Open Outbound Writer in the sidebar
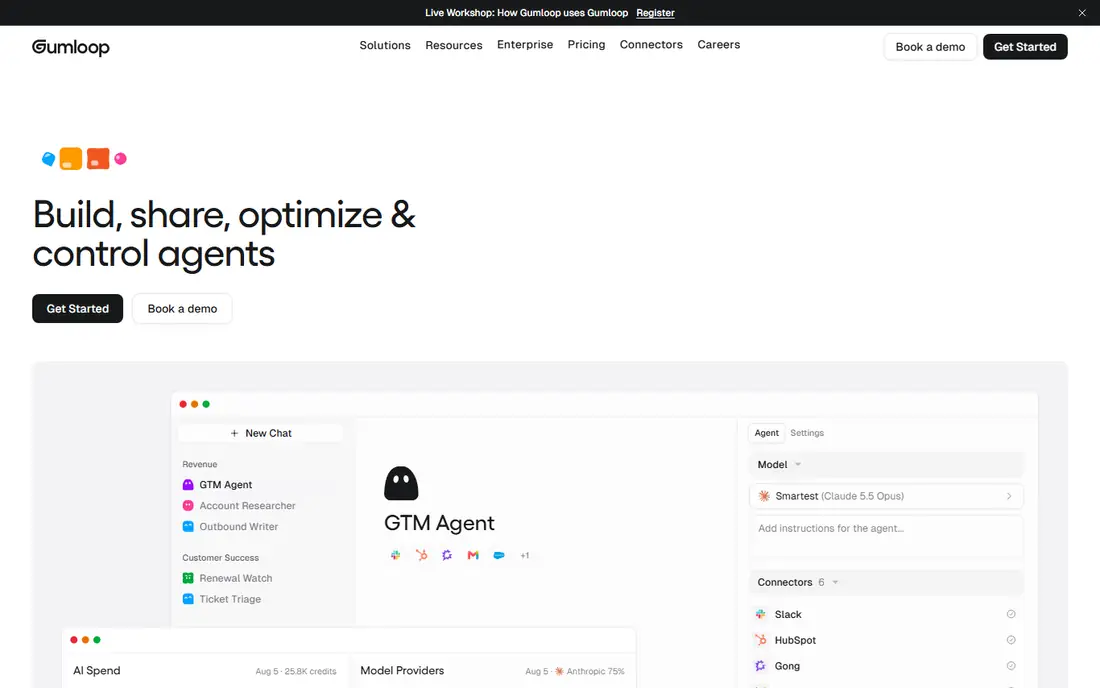Viewport: 1100px width, 688px height. coord(239,527)
